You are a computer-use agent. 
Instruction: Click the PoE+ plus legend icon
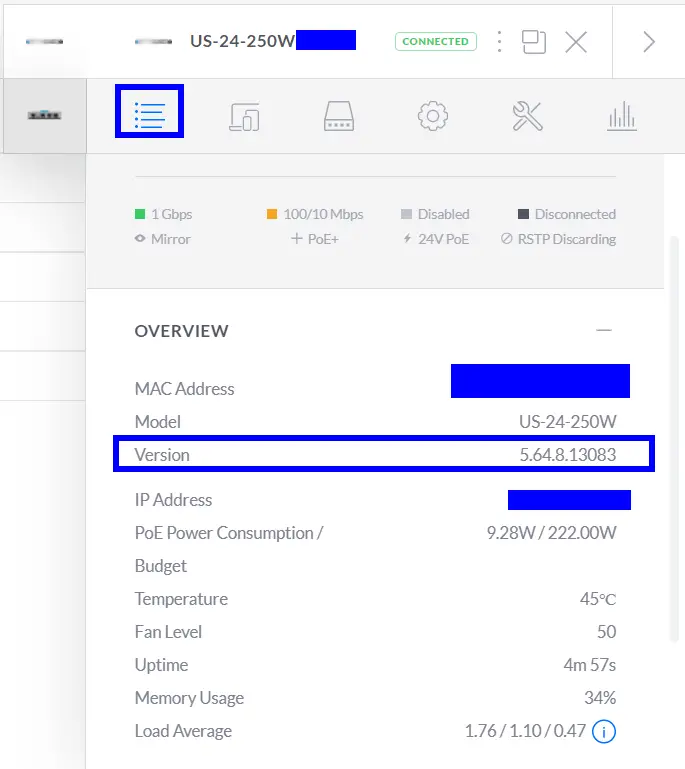[296, 238]
